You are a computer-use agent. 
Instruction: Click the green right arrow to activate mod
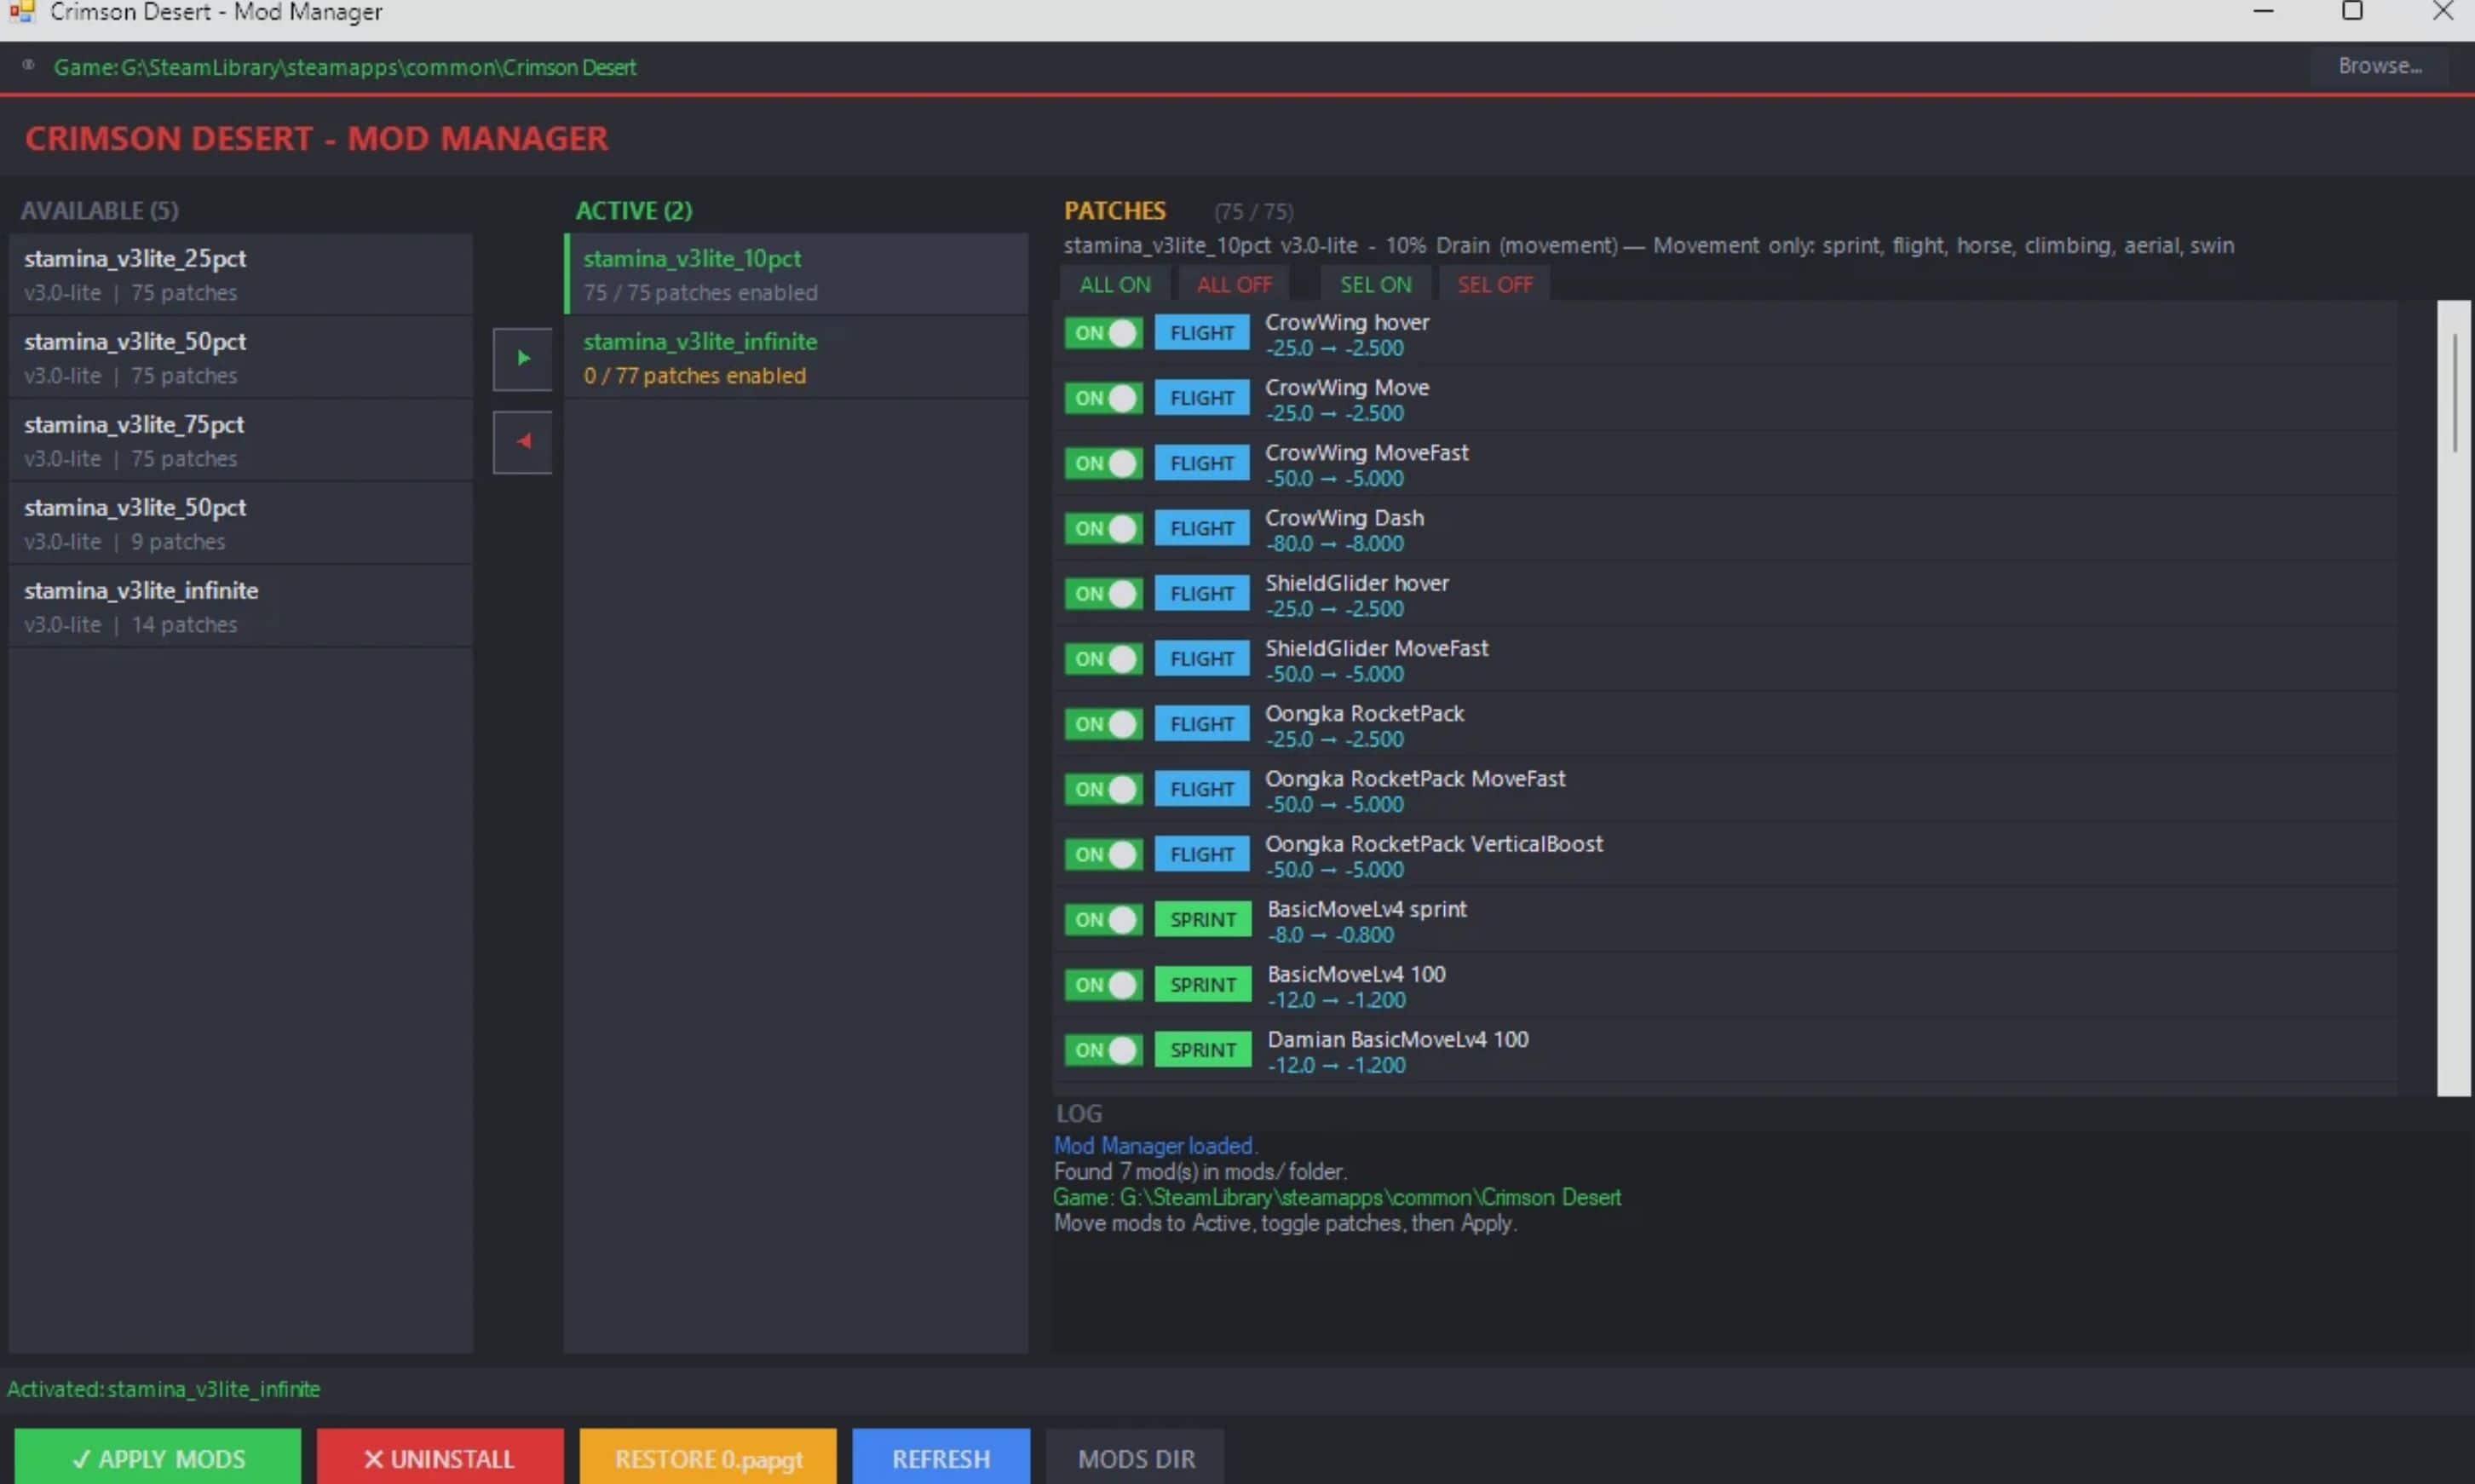pyautogui.click(x=522, y=358)
